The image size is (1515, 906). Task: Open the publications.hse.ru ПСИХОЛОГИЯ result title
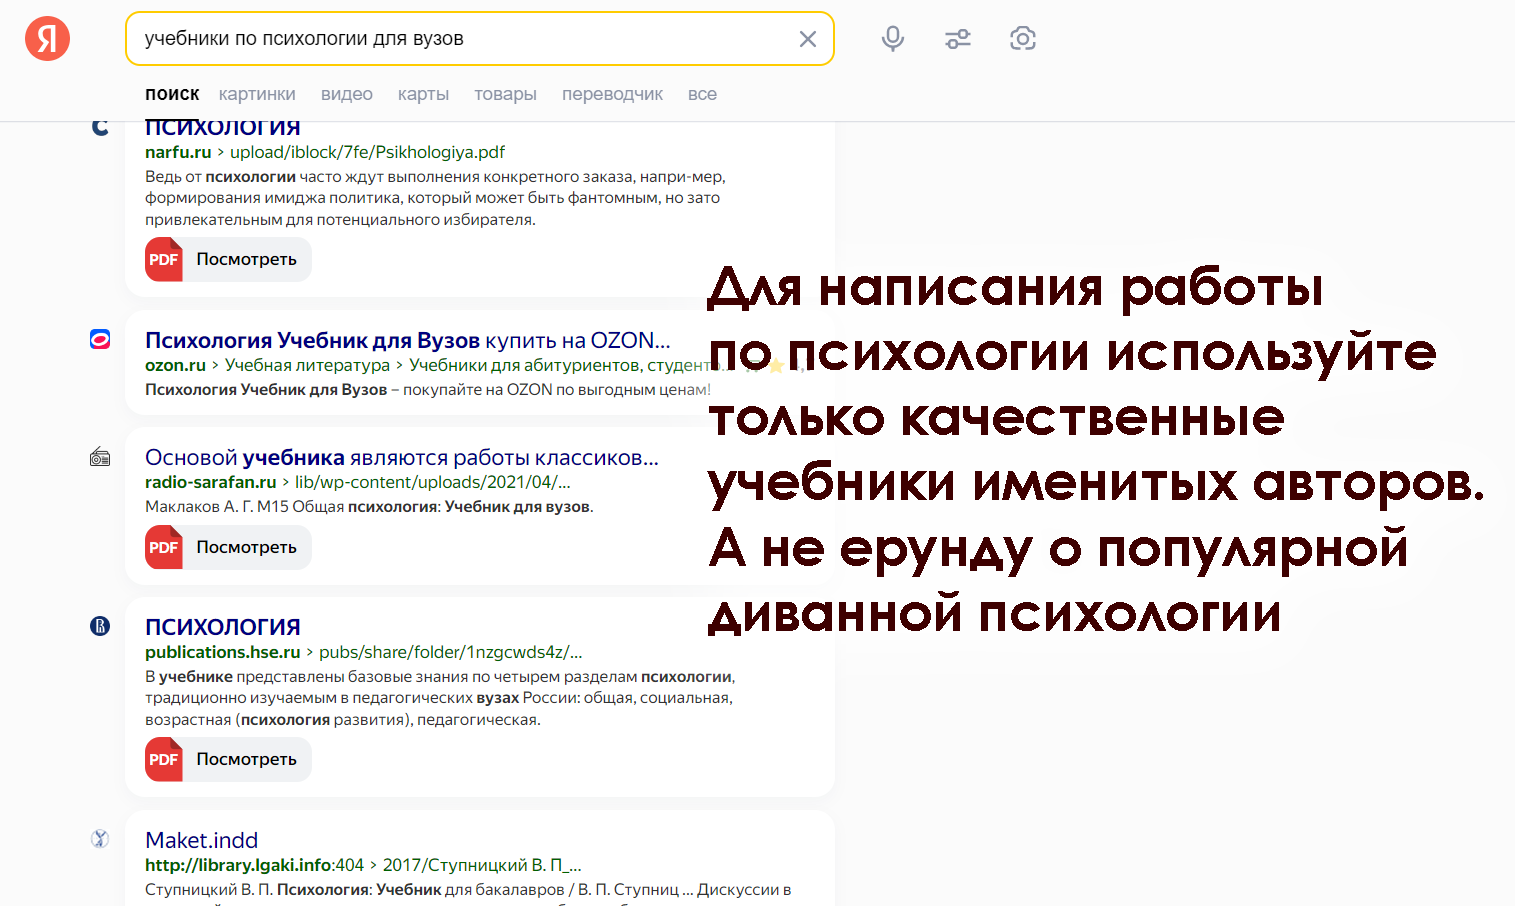[223, 627]
